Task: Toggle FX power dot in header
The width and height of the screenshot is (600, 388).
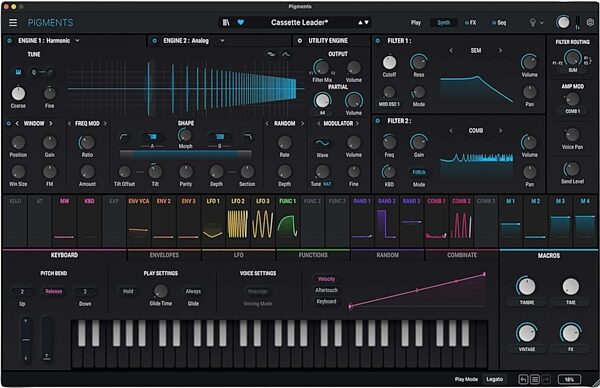Action: pyautogui.click(x=466, y=23)
